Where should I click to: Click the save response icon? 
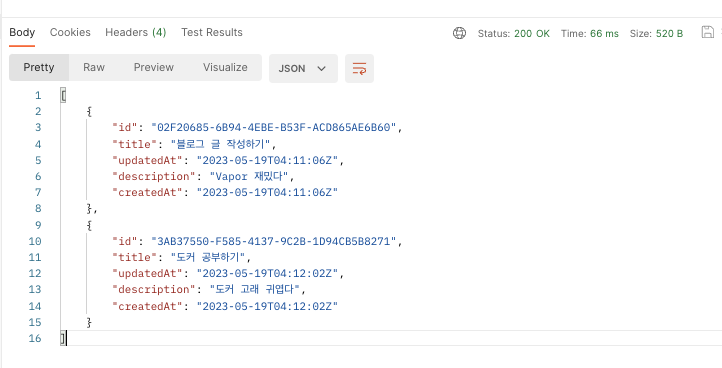[x=707, y=32]
